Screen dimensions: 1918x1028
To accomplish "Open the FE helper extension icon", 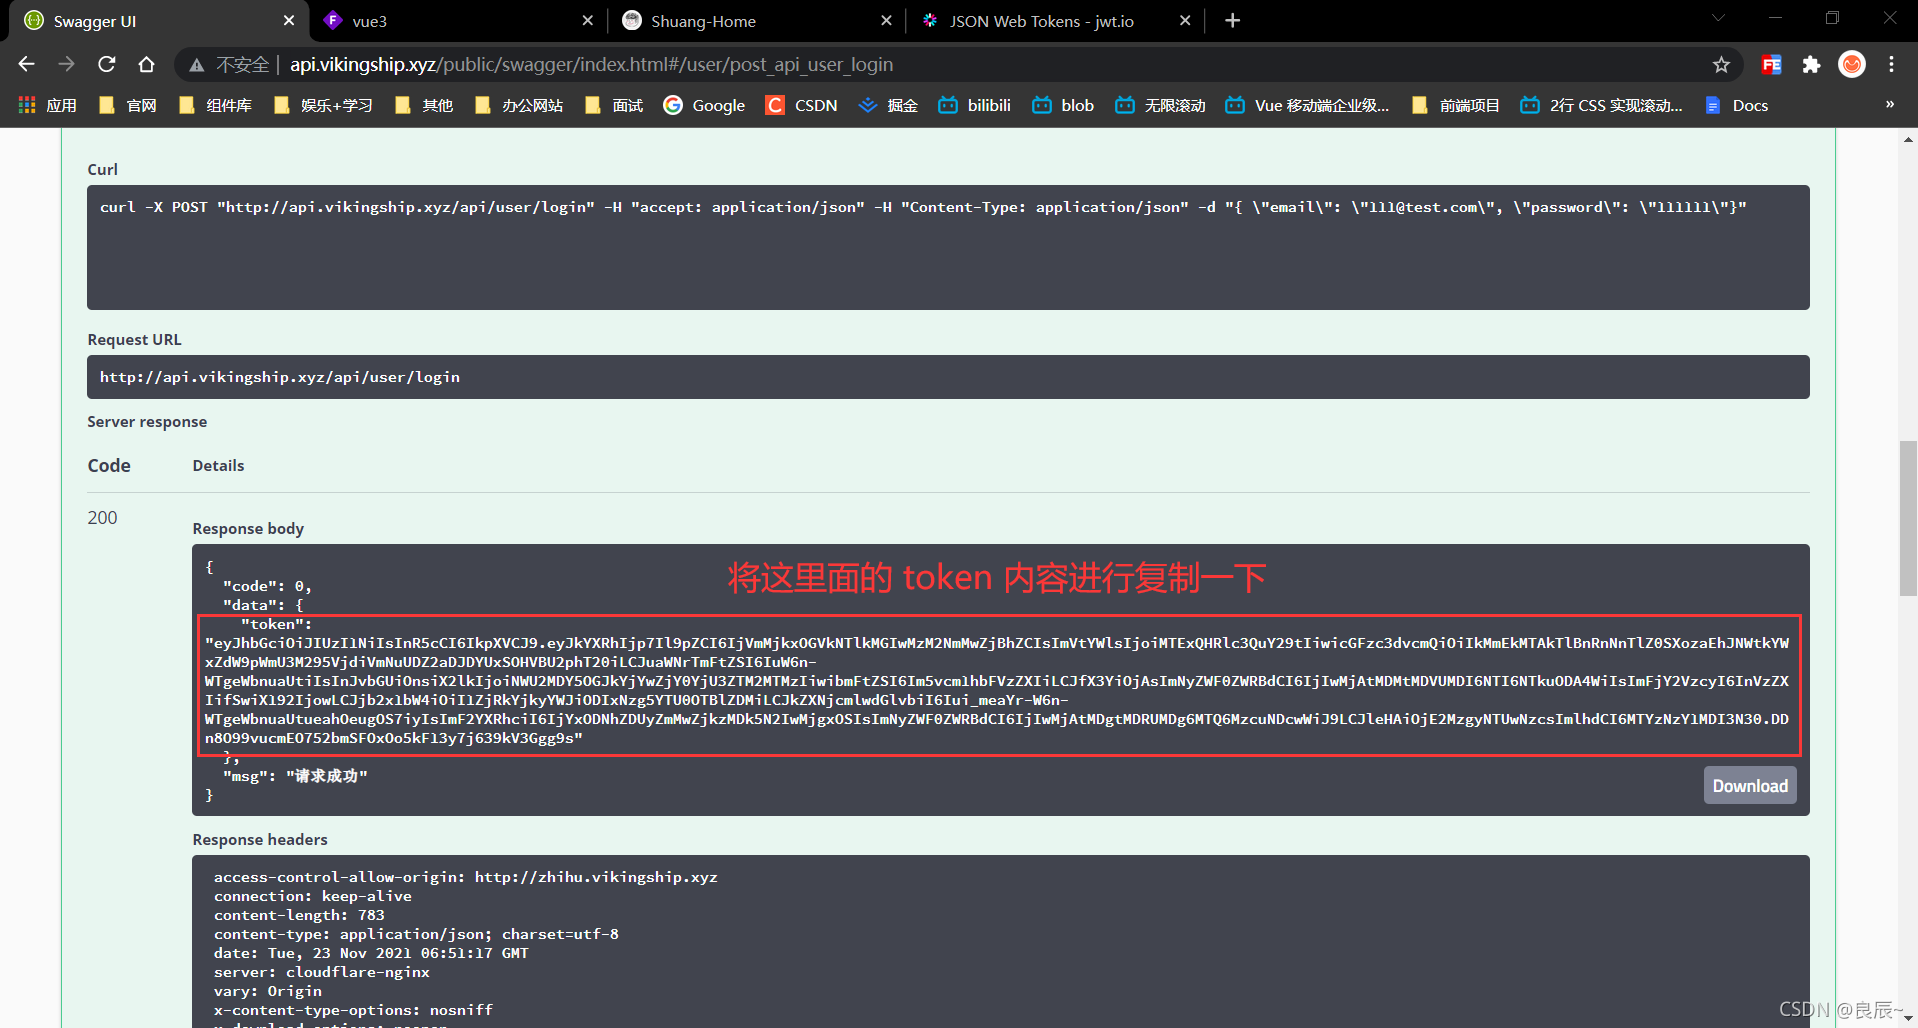I will point(1772,65).
